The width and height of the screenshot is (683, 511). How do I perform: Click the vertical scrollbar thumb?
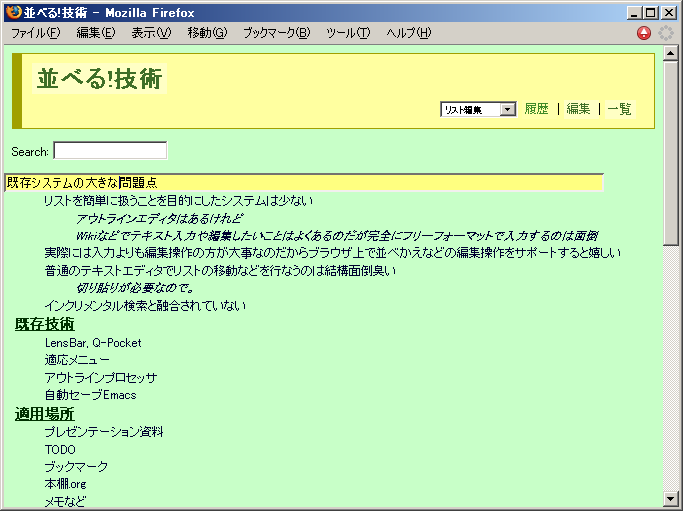pyautogui.click(x=670, y=153)
